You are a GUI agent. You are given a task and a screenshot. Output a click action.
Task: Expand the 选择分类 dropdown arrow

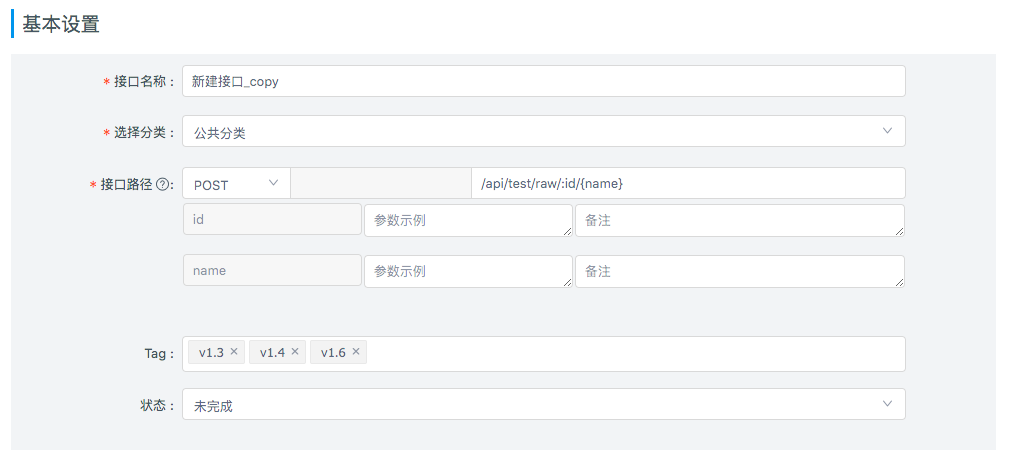[887, 131]
